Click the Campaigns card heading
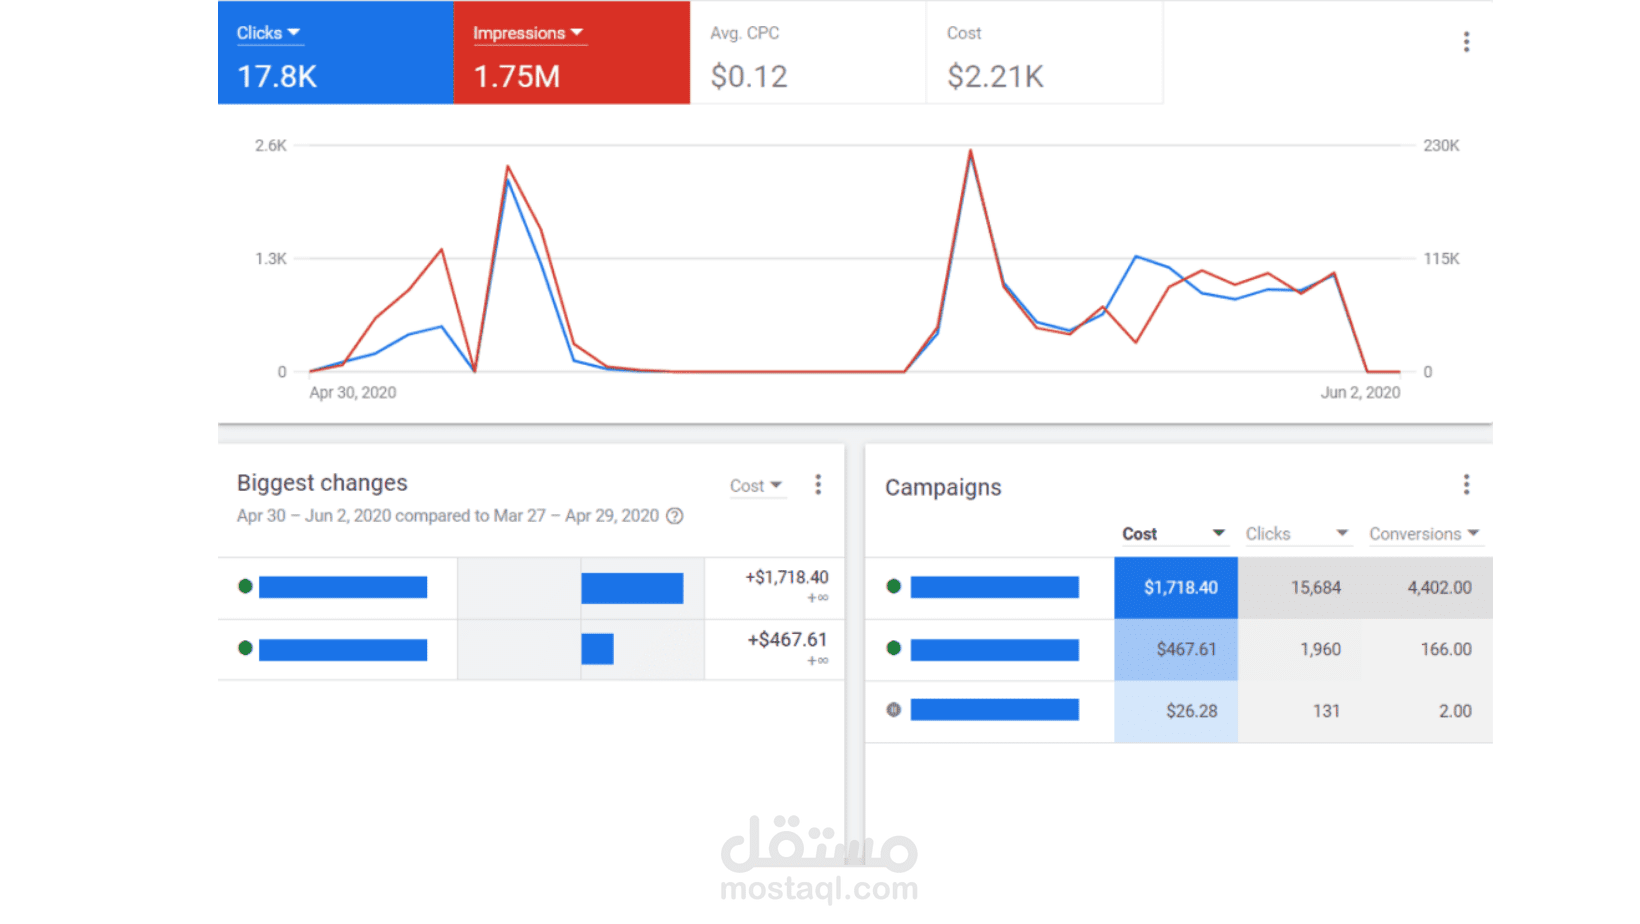 tap(943, 487)
